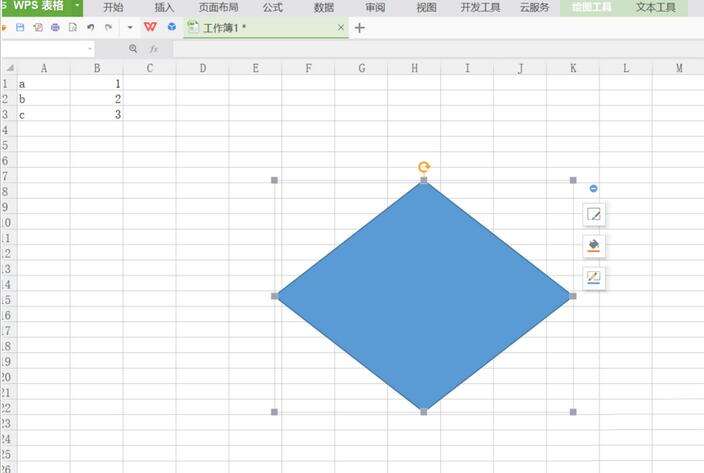The image size is (704, 473).
Task: Click the fx insert function icon
Action: point(154,48)
